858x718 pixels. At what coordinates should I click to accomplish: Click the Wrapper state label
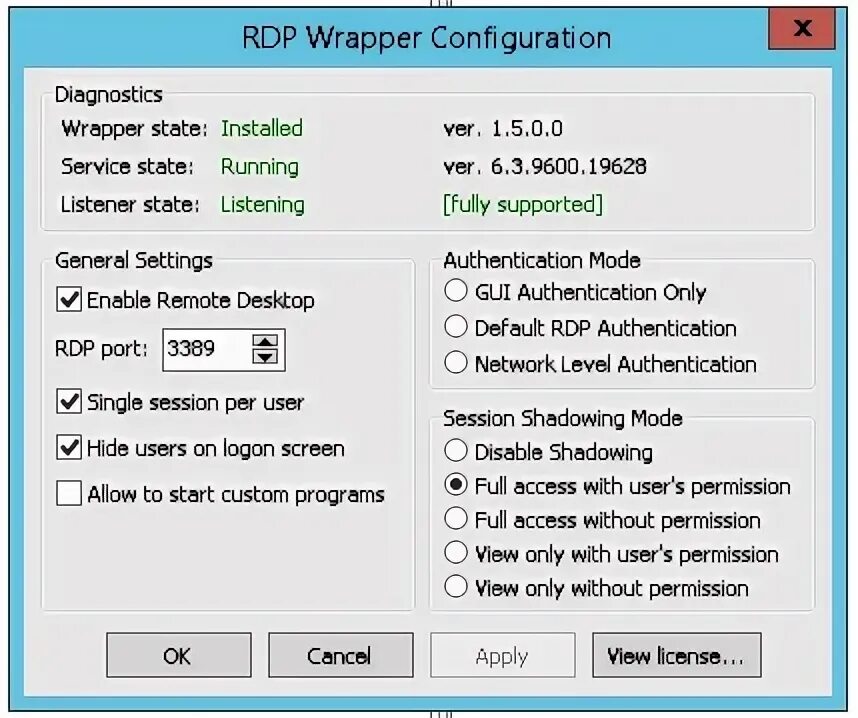pyautogui.click(x=135, y=129)
